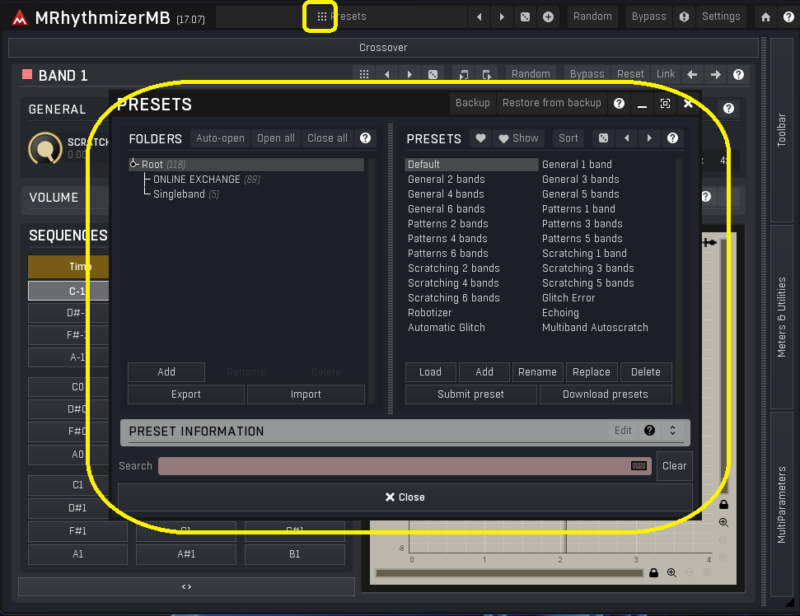This screenshot has width=800, height=616.
Task: Toggle Show favorites filter
Action: 518,139
